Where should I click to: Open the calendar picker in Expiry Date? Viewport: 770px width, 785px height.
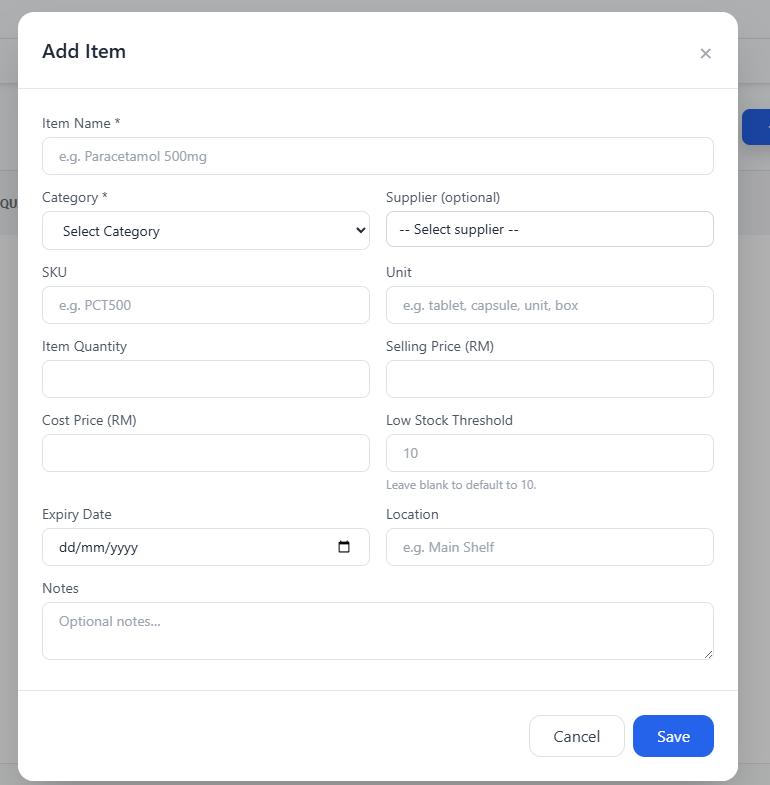[x=344, y=547]
